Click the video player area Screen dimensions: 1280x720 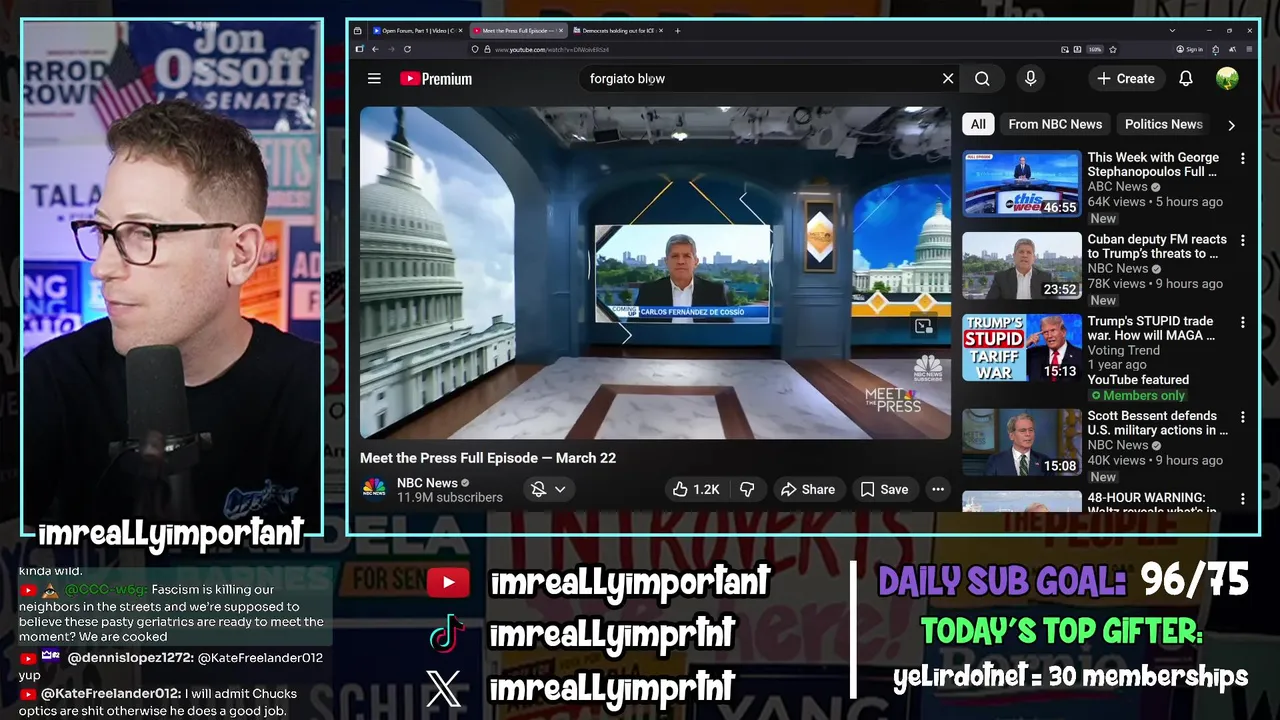point(655,272)
